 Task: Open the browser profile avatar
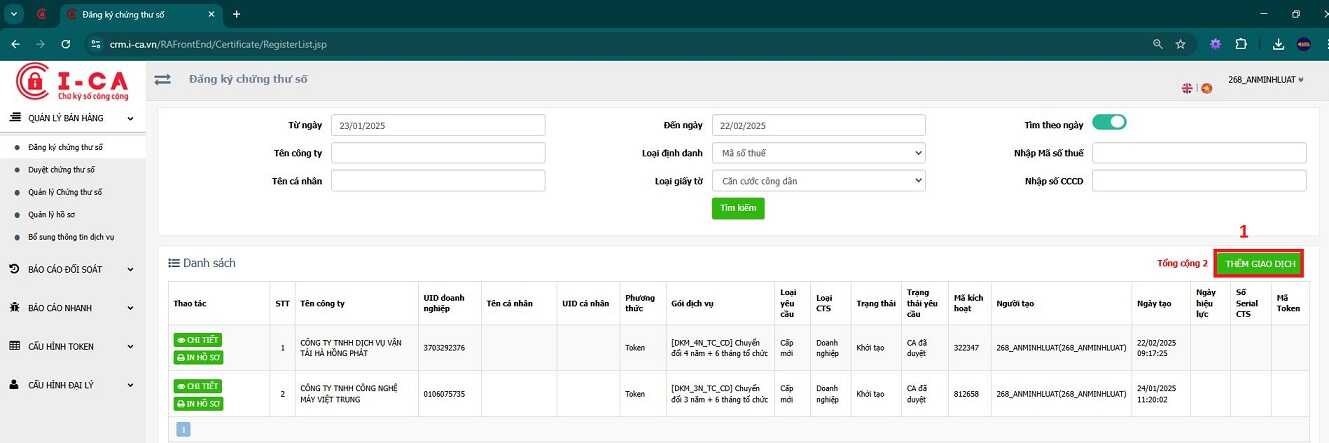tap(1304, 44)
